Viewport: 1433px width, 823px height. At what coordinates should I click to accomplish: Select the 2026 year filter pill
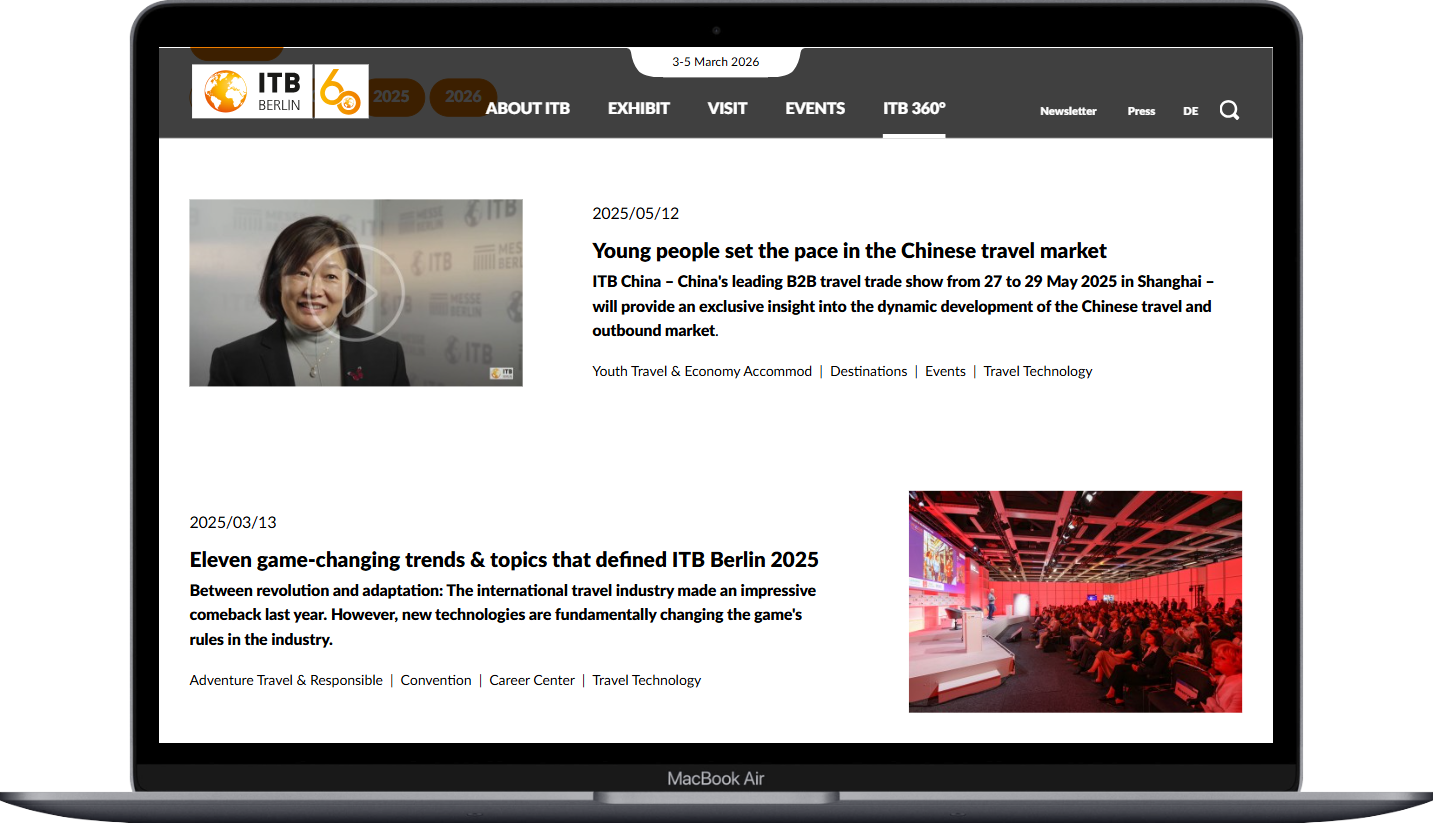coord(463,97)
